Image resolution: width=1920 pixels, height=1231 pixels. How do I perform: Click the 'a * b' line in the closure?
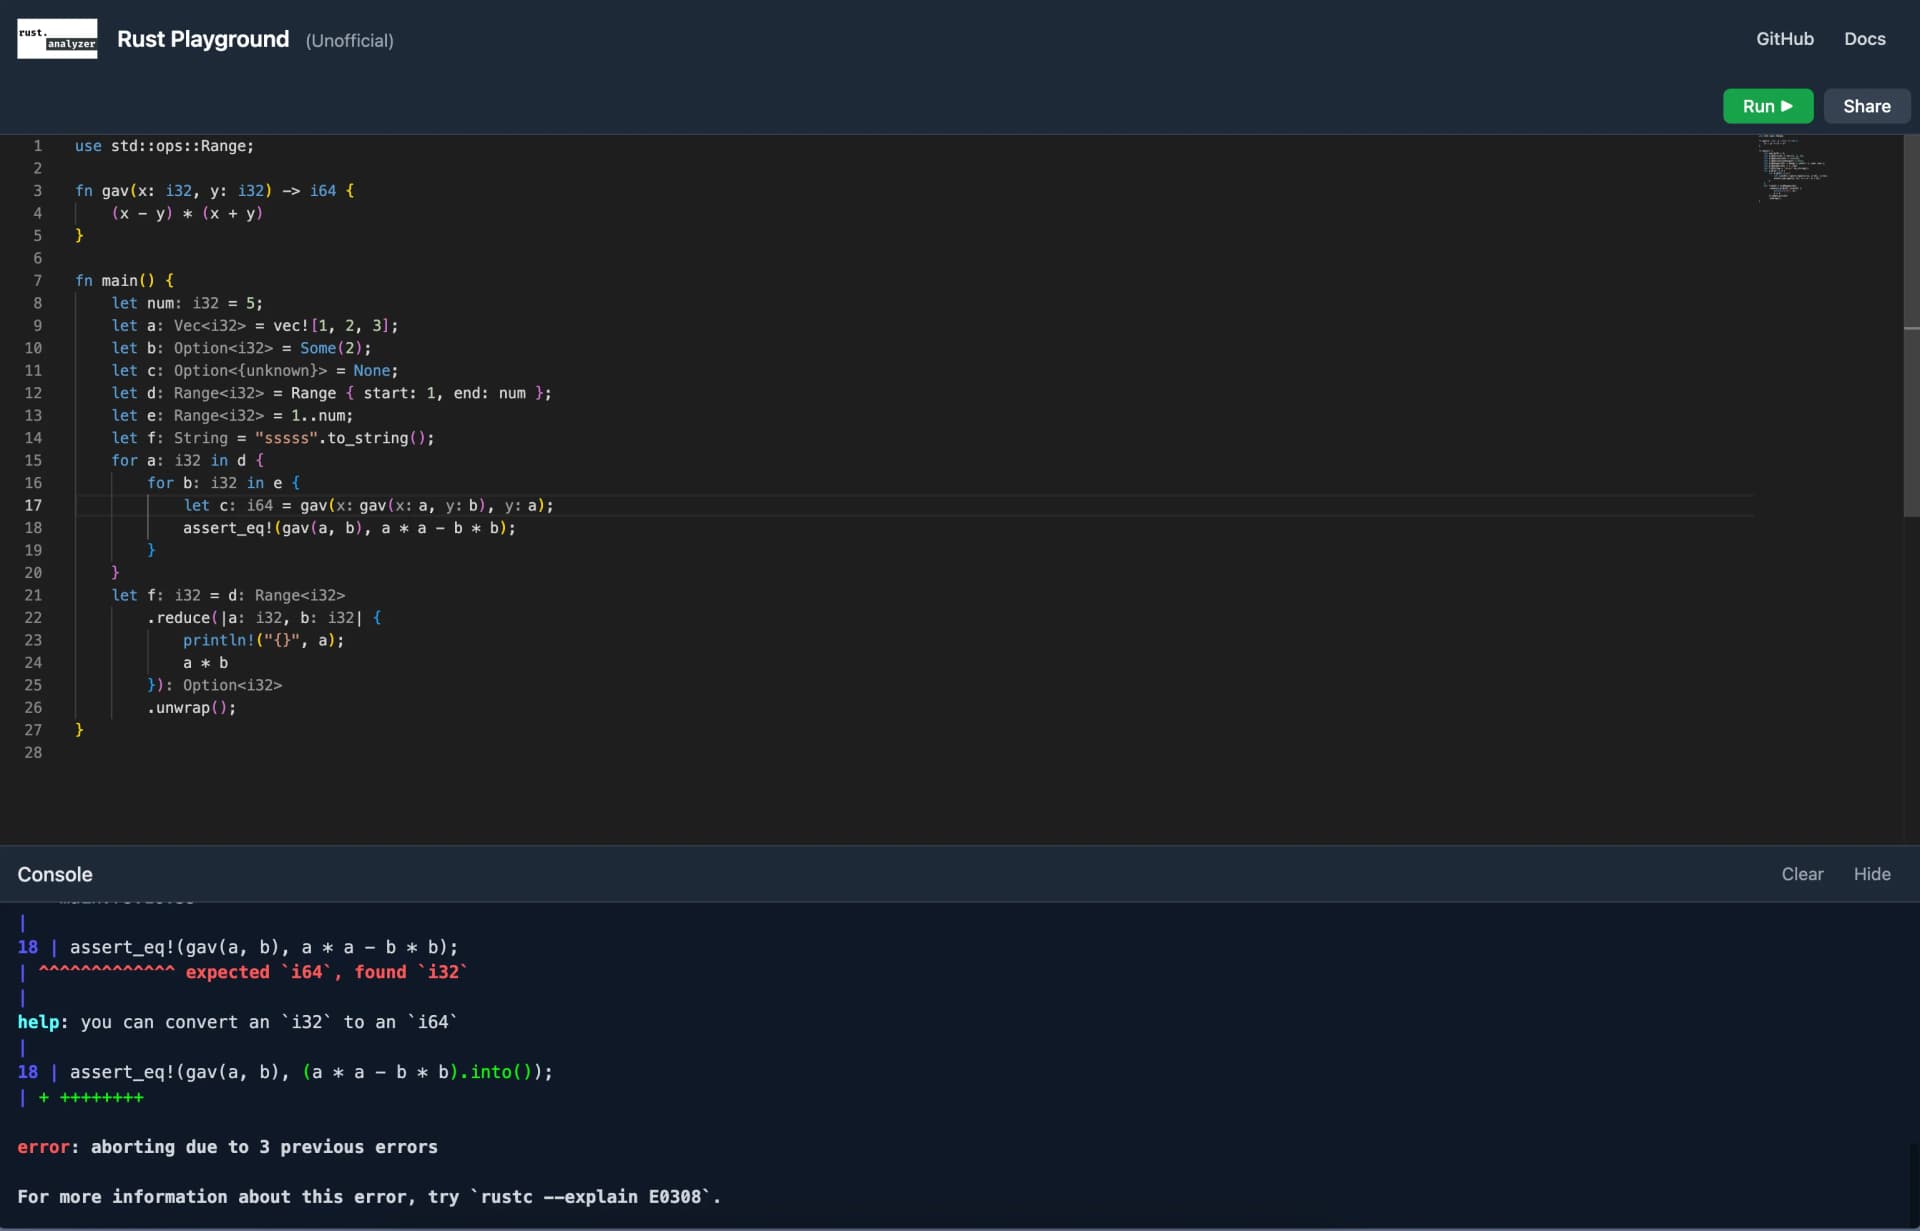tap(205, 663)
